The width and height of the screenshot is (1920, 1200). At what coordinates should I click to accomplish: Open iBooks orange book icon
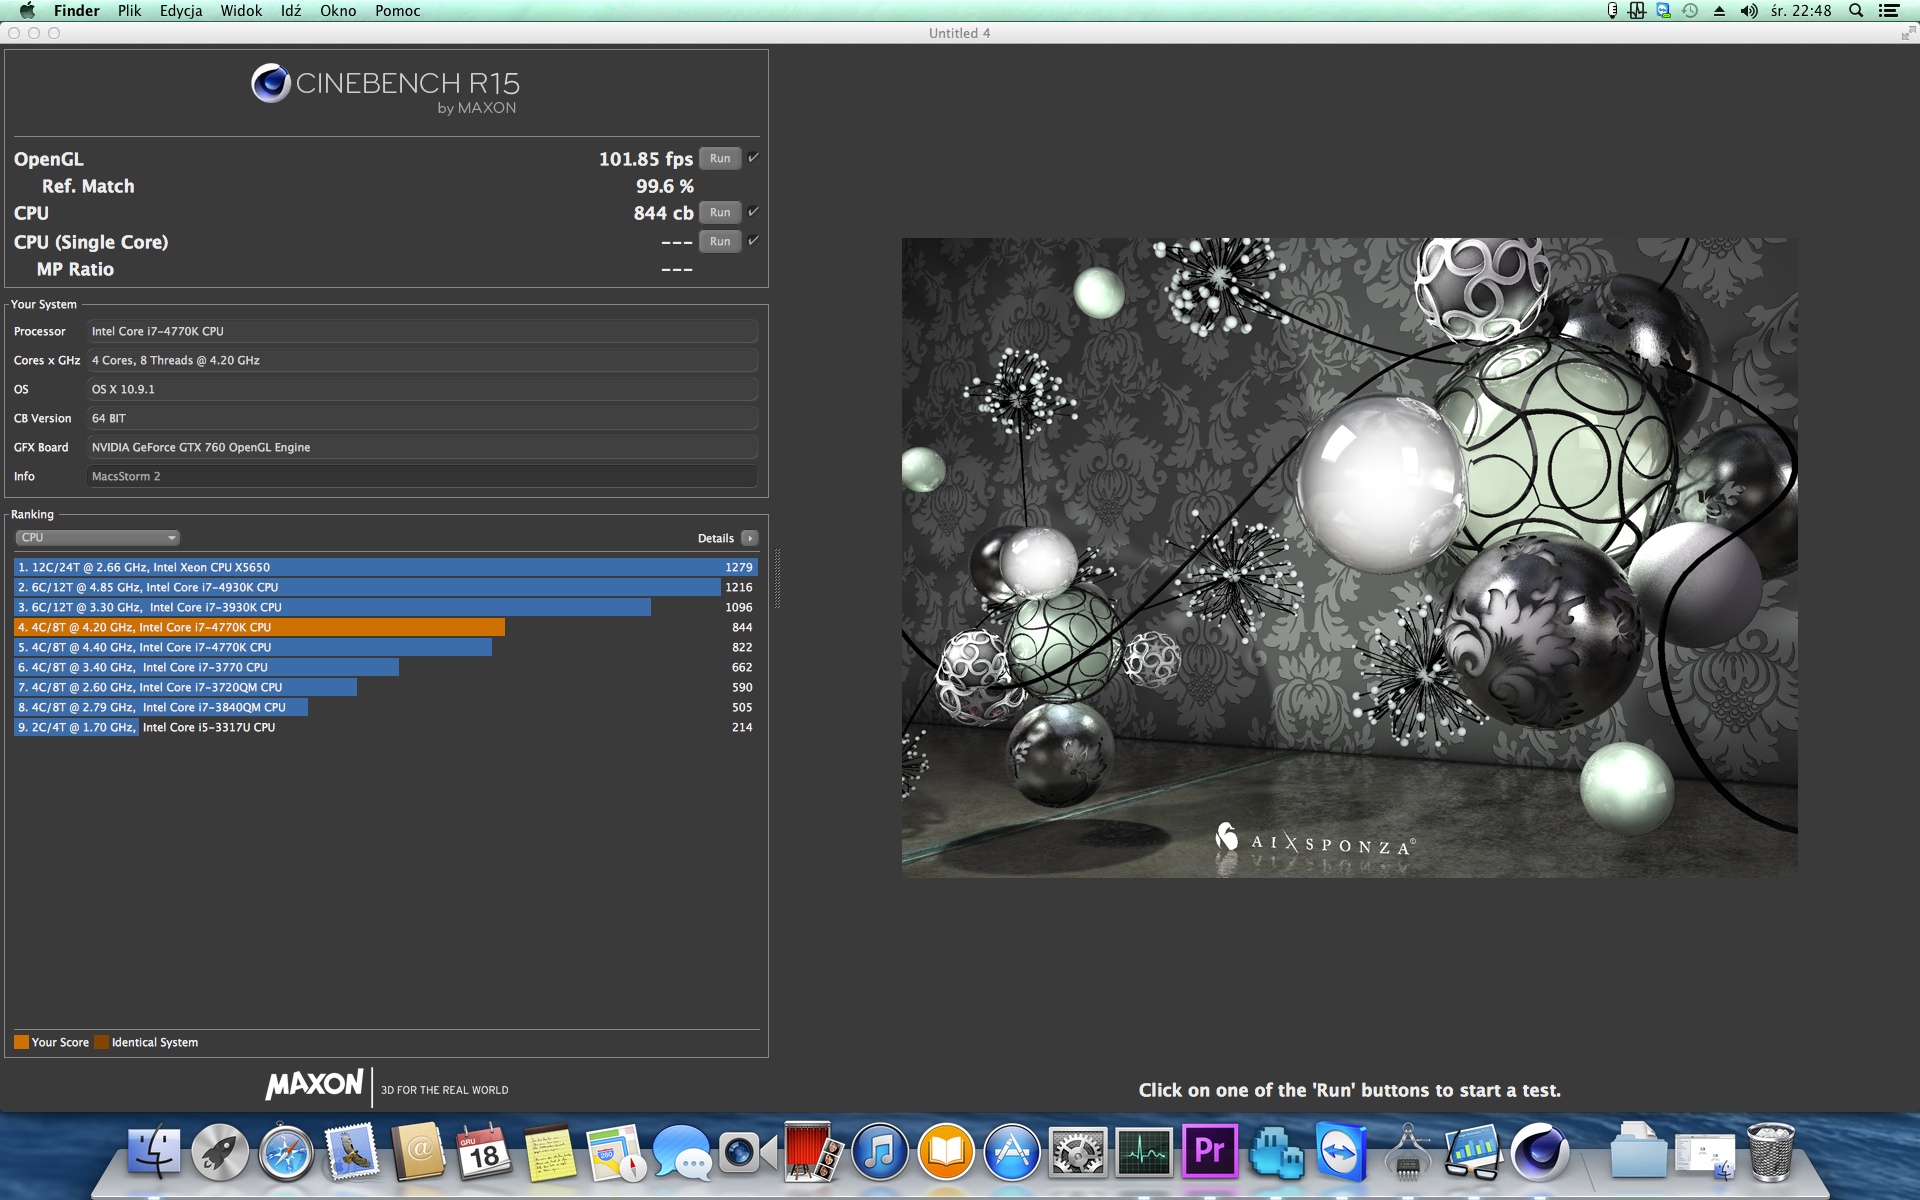(x=946, y=1152)
